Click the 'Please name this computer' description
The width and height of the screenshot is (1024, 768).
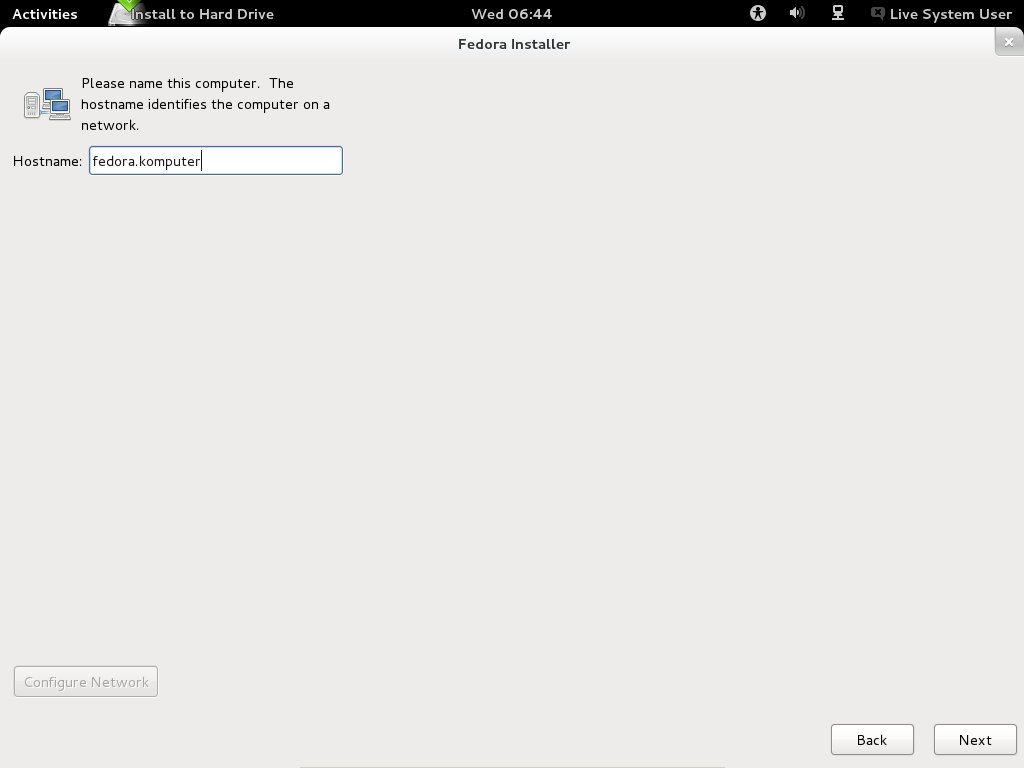coord(205,104)
